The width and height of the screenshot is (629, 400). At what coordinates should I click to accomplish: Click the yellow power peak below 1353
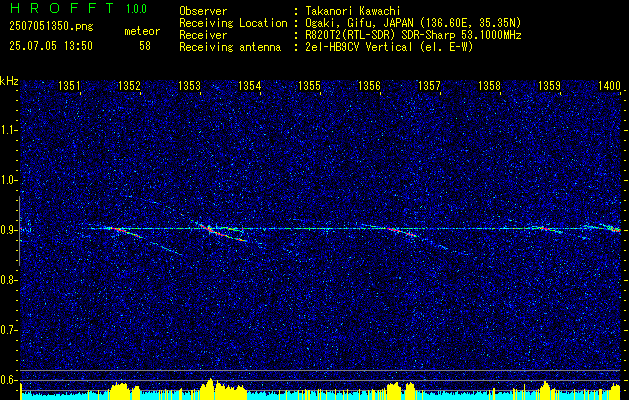(211, 388)
